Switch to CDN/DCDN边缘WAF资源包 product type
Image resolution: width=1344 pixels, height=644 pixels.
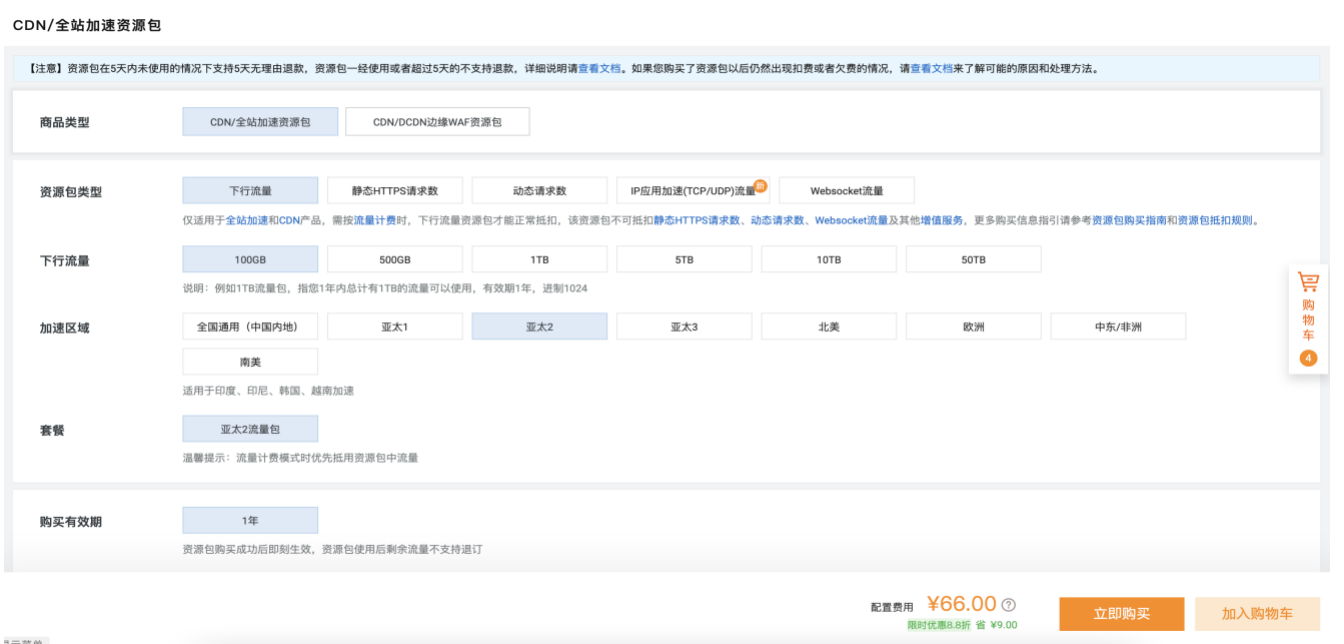[437, 122]
